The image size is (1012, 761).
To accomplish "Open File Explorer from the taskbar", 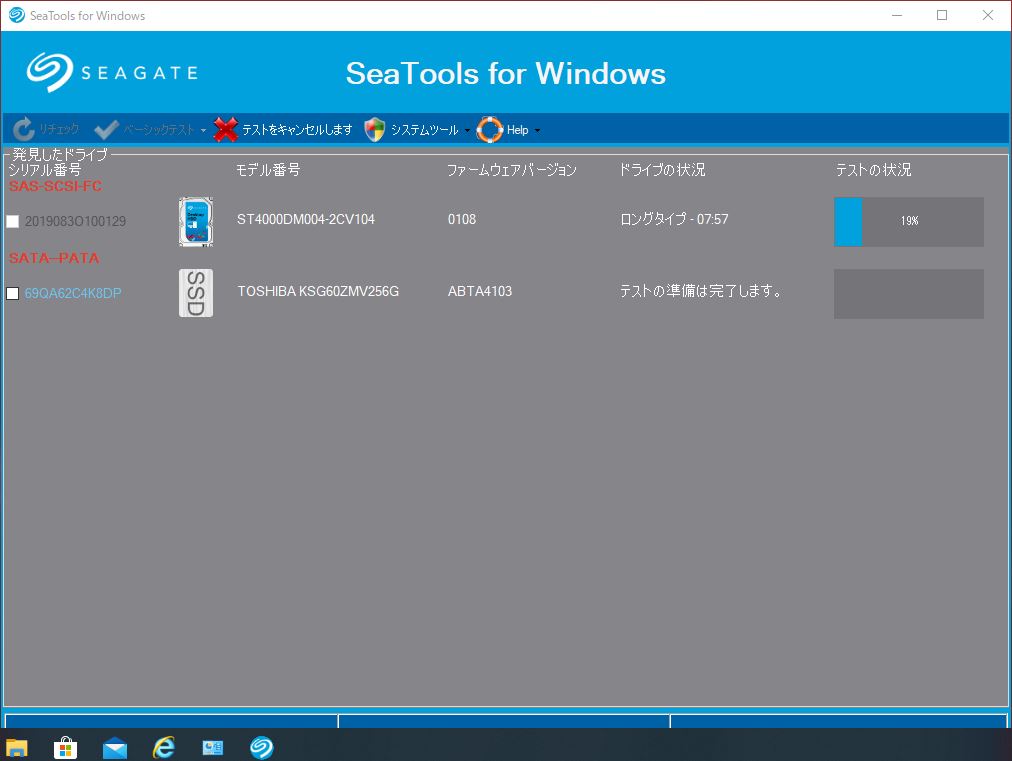I will coord(17,747).
